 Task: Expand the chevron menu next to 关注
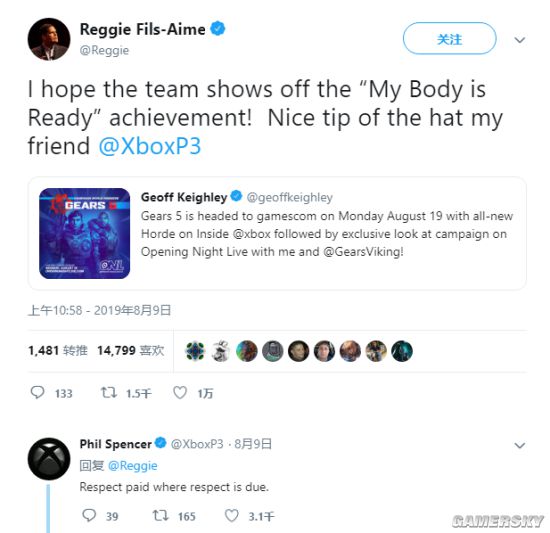(519, 40)
